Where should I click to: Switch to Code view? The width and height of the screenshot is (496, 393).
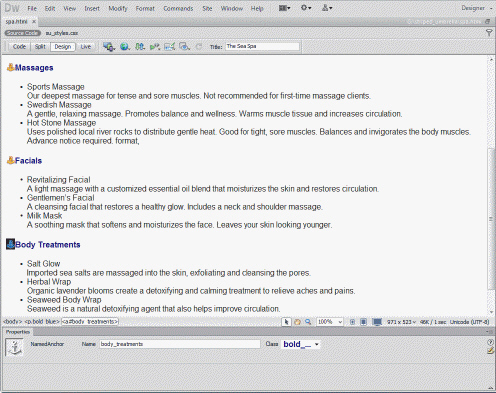tap(19, 47)
